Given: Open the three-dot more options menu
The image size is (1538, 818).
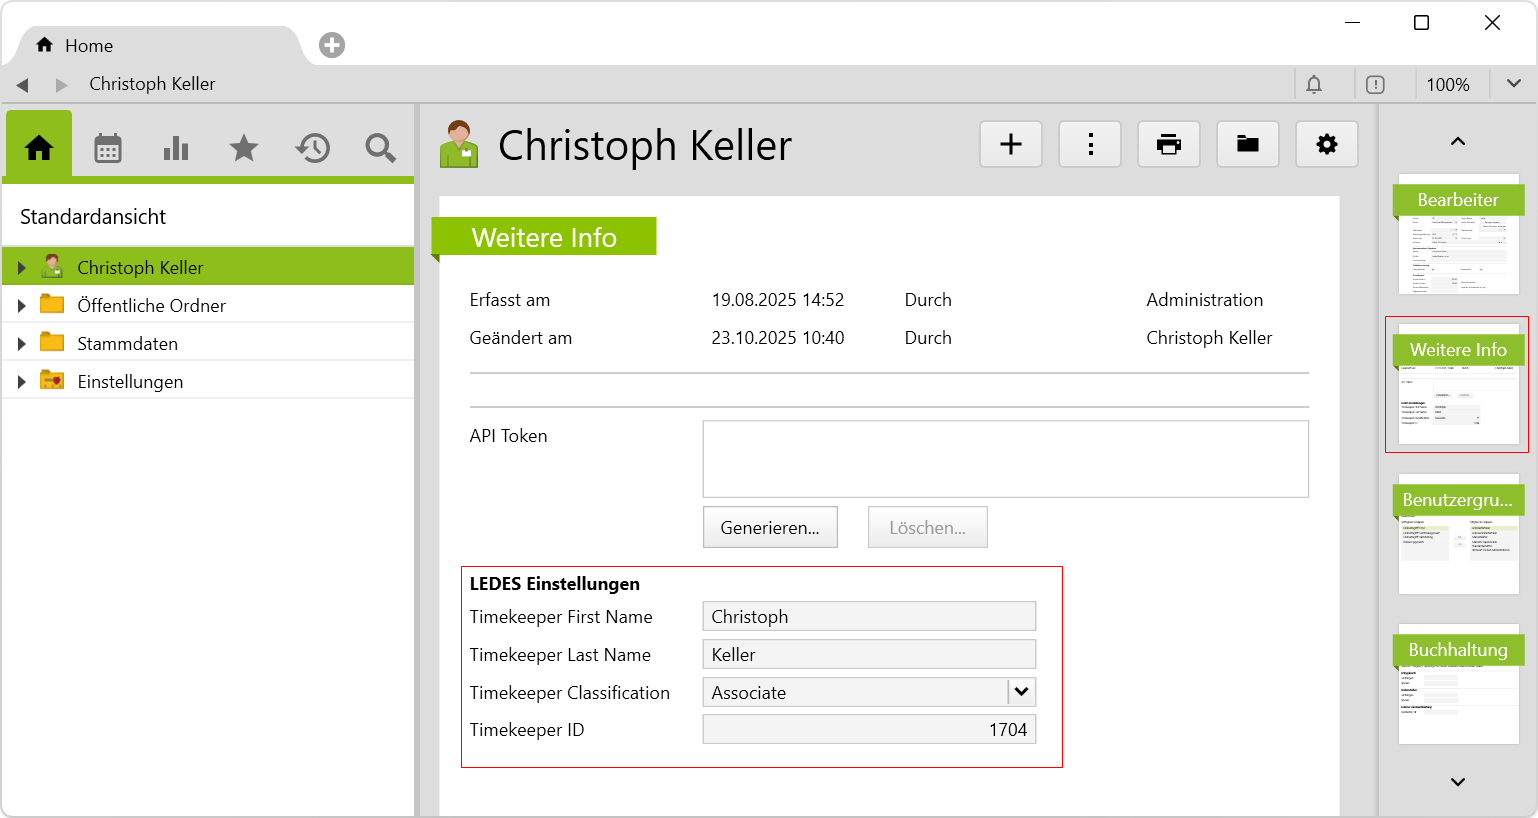Looking at the screenshot, I should click(1090, 144).
